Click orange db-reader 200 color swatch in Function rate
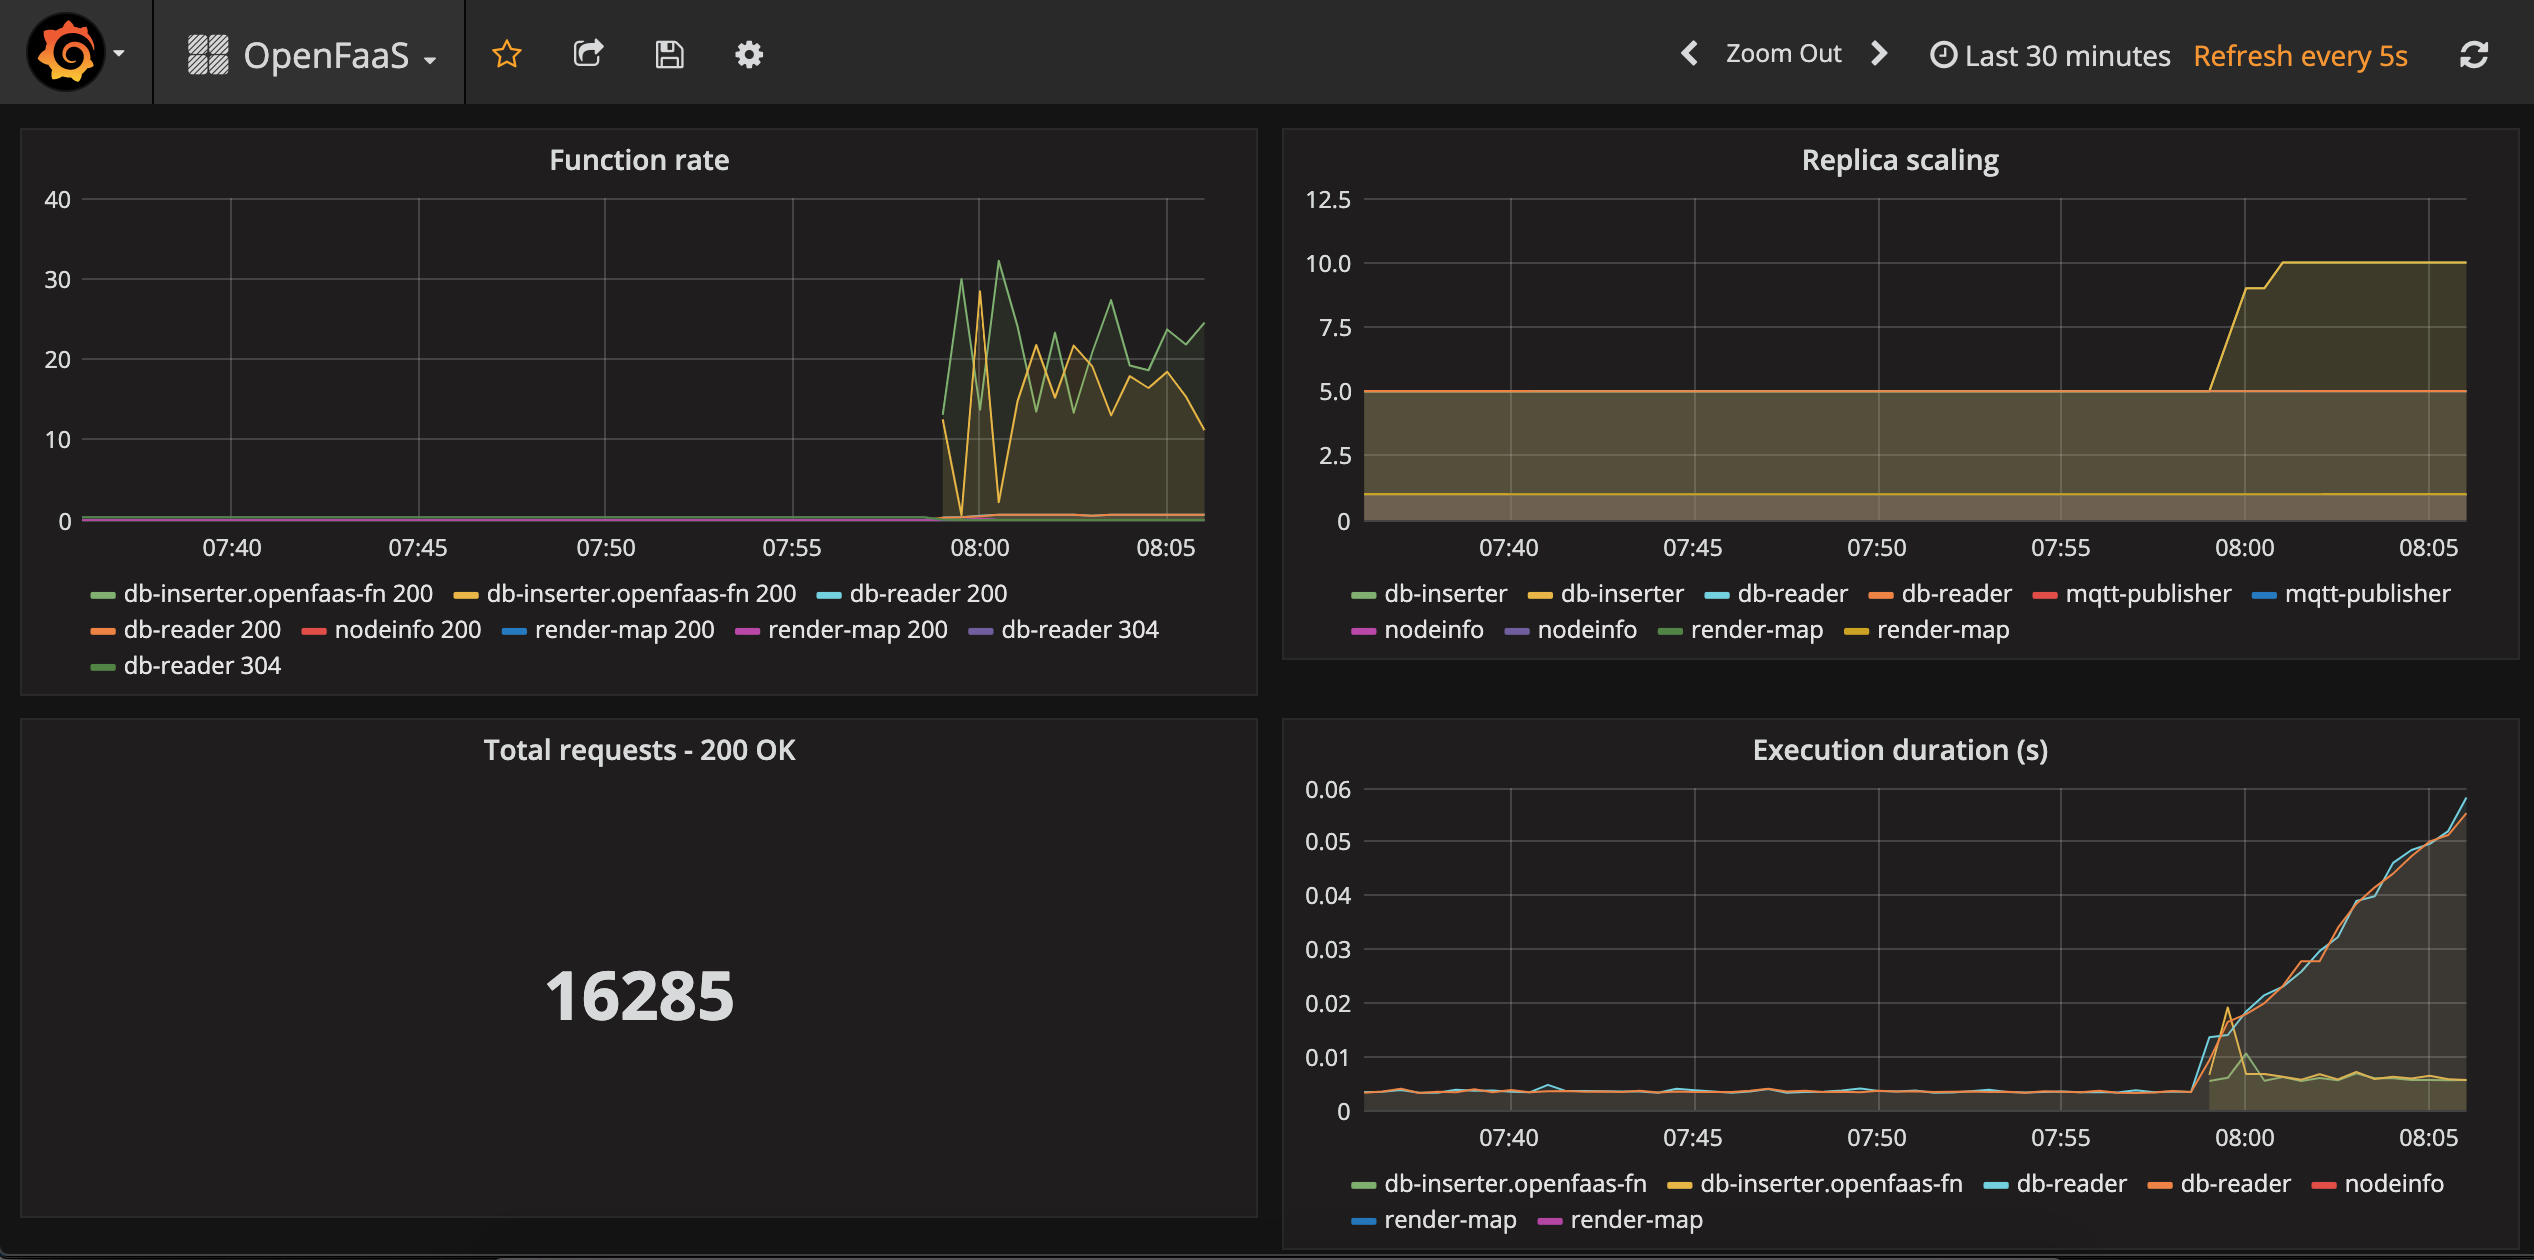This screenshot has height=1260, width=2534. point(103,631)
